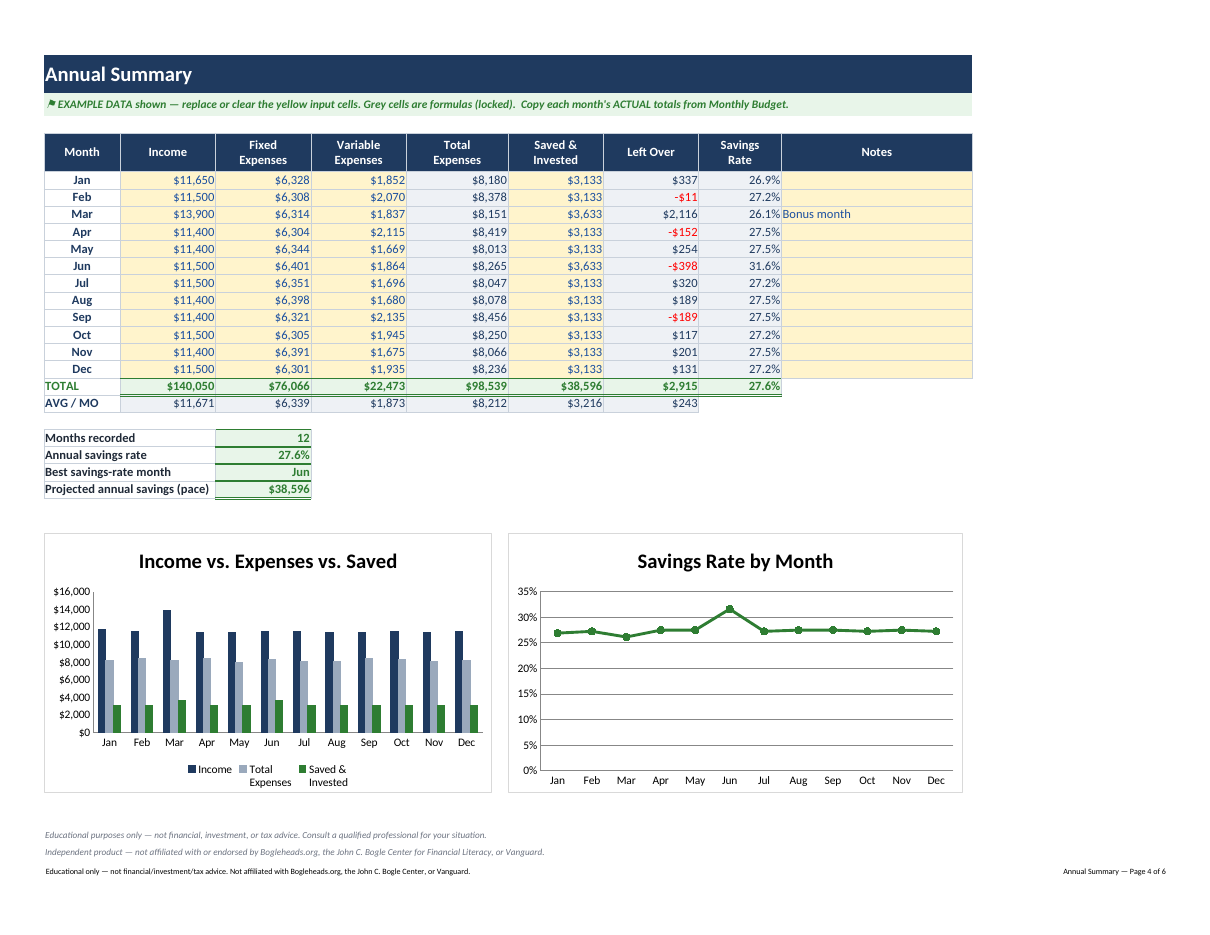Select the May row label
Viewport: 1210px width, 935px height.
(x=82, y=249)
